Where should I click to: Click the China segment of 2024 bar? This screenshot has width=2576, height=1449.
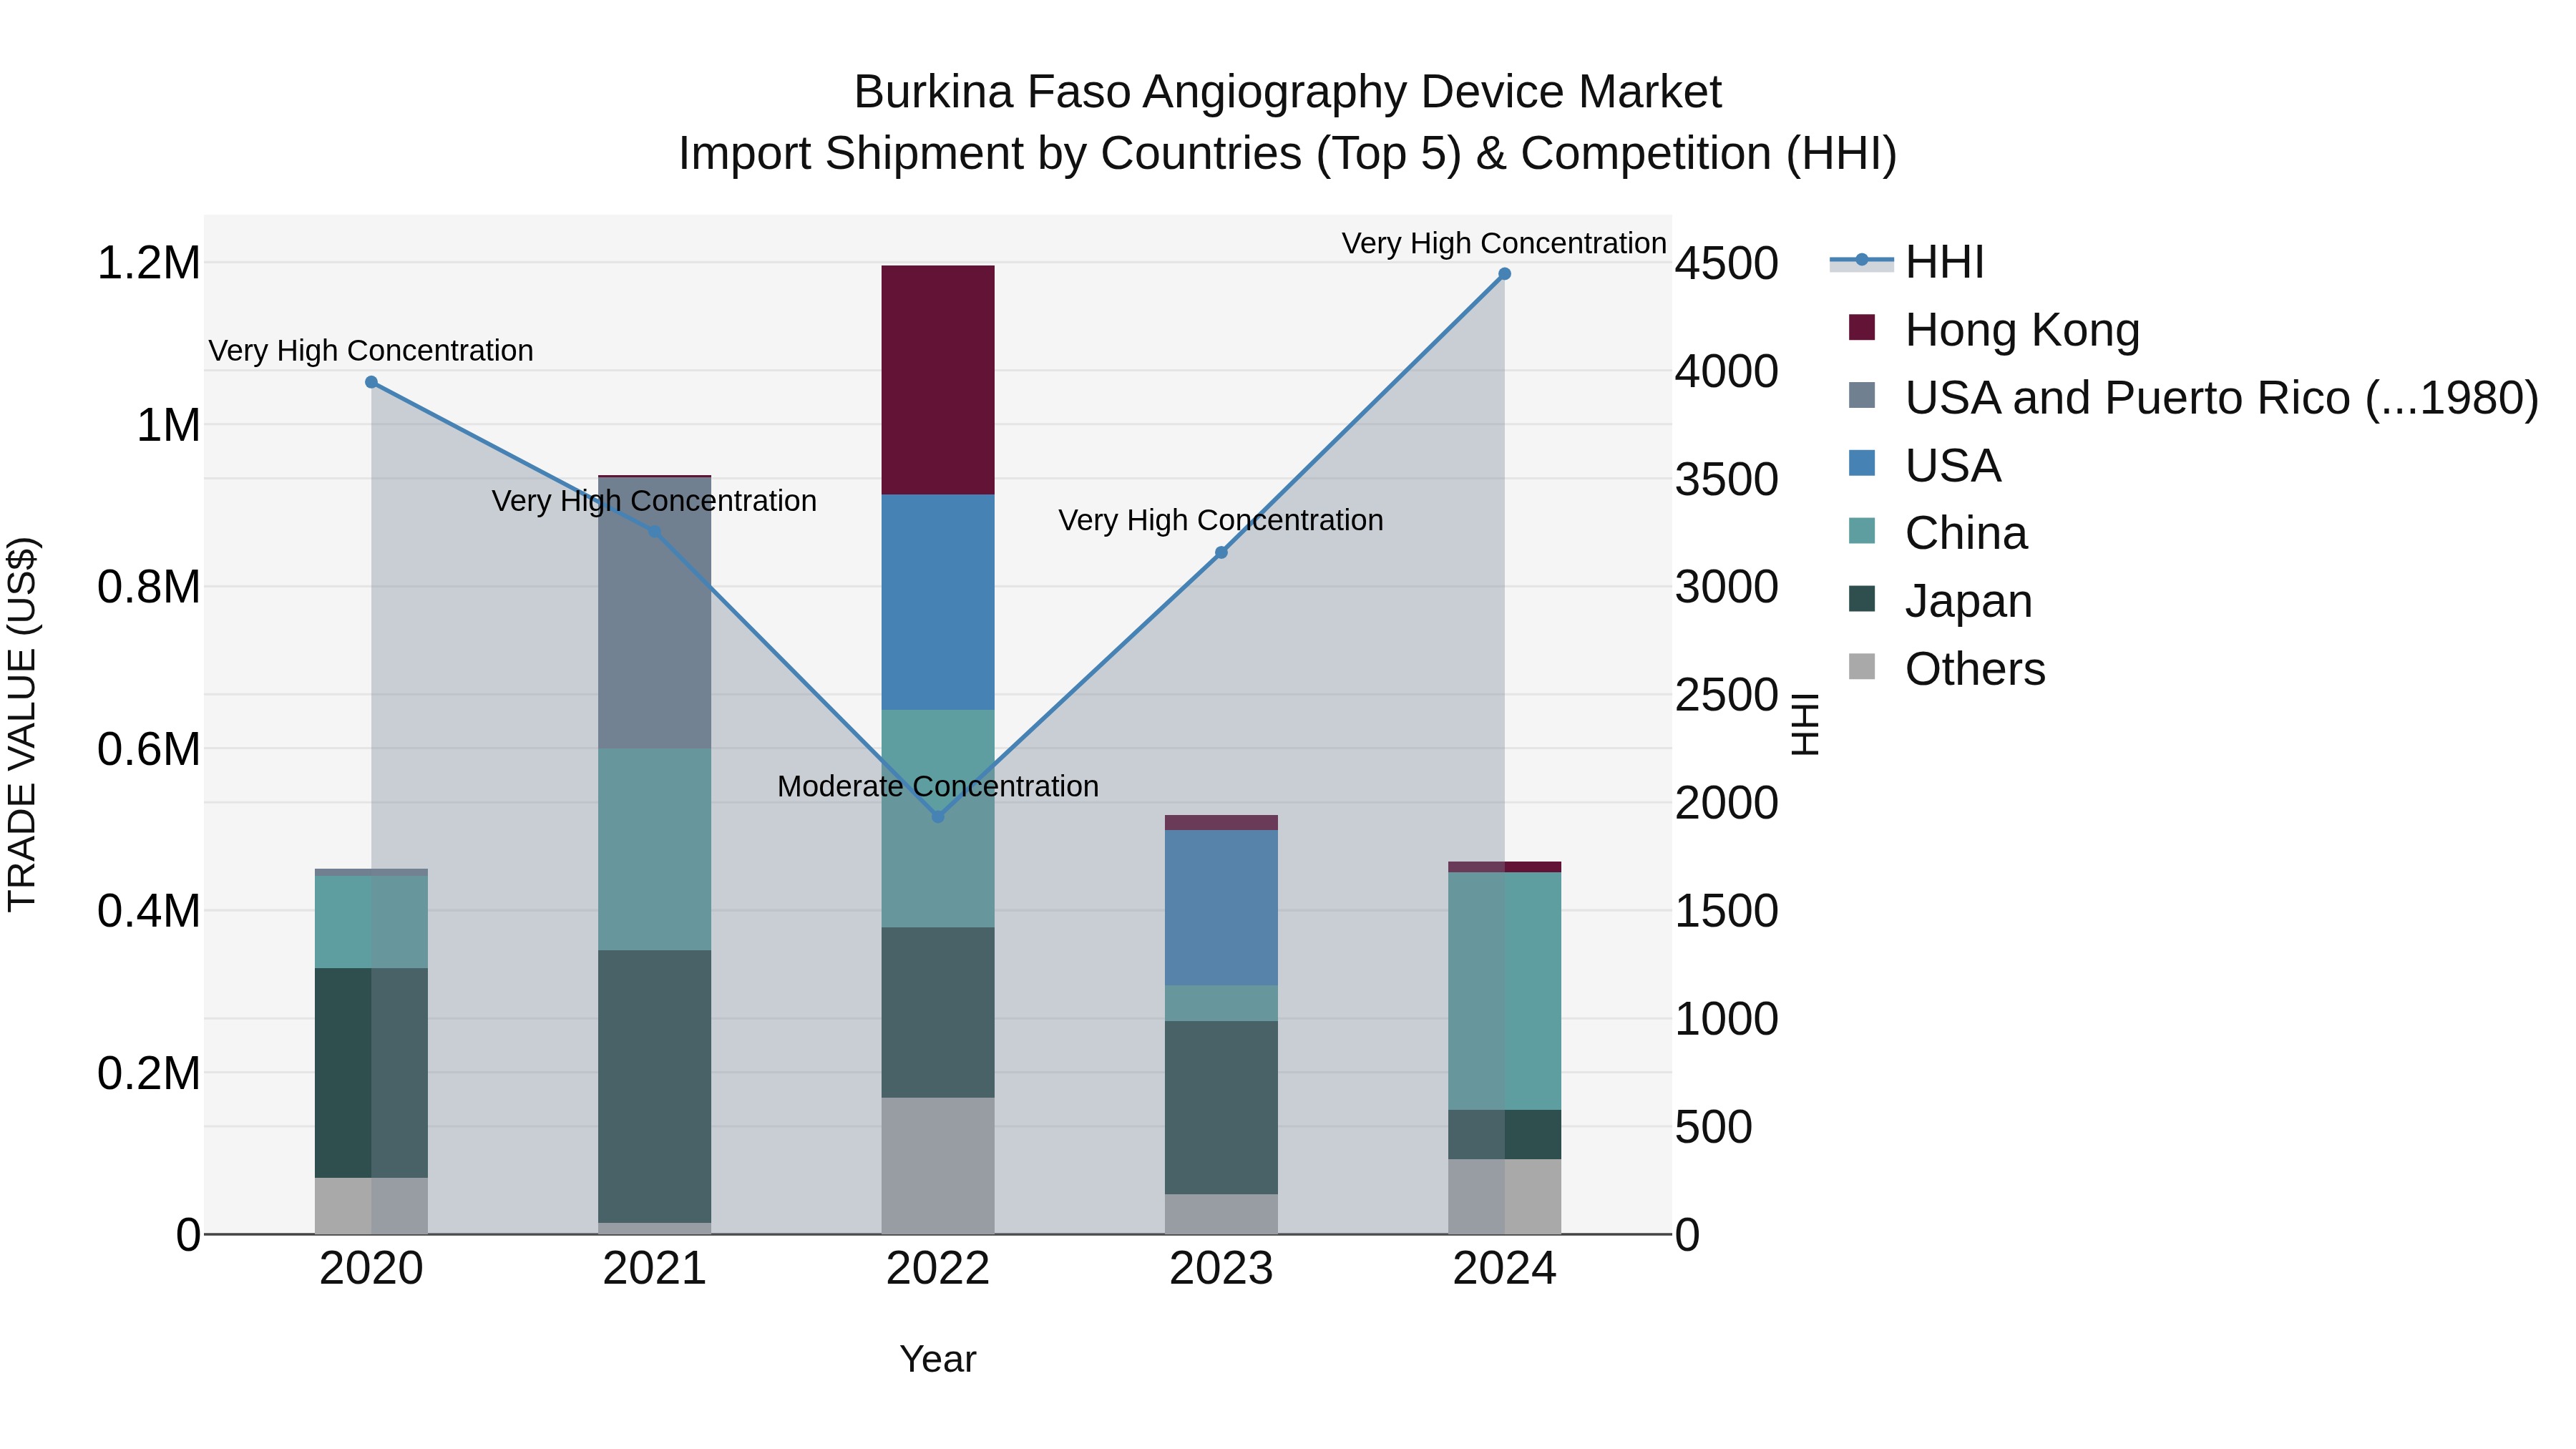point(1504,991)
